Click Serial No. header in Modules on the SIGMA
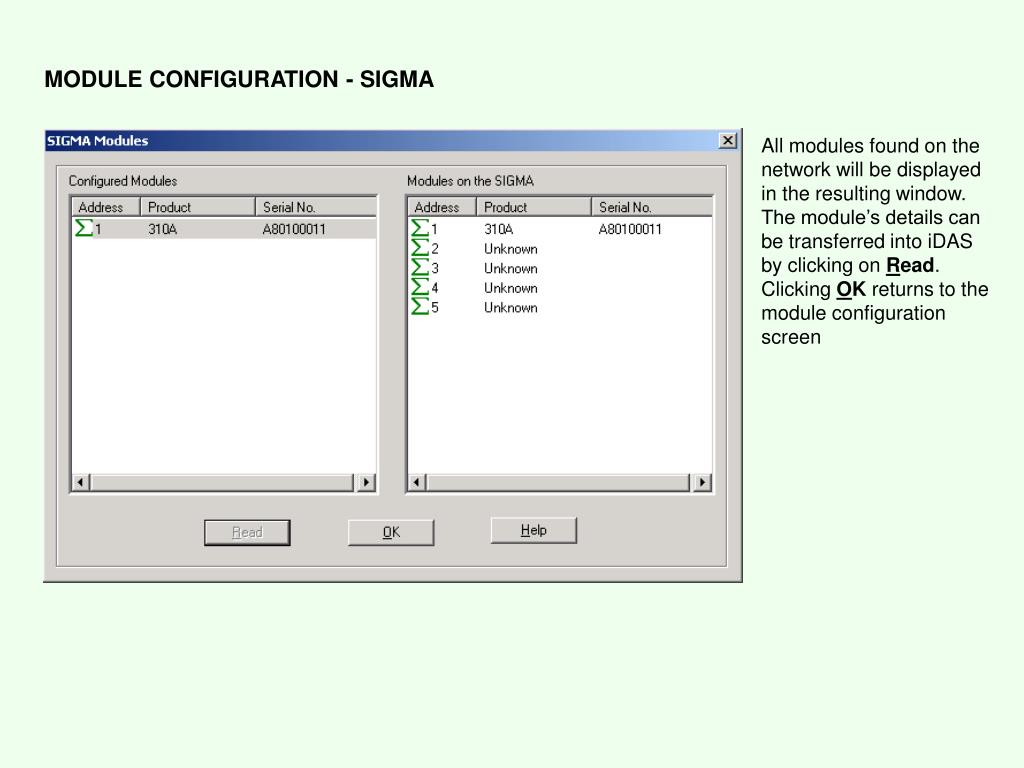The image size is (1024, 768). point(652,207)
